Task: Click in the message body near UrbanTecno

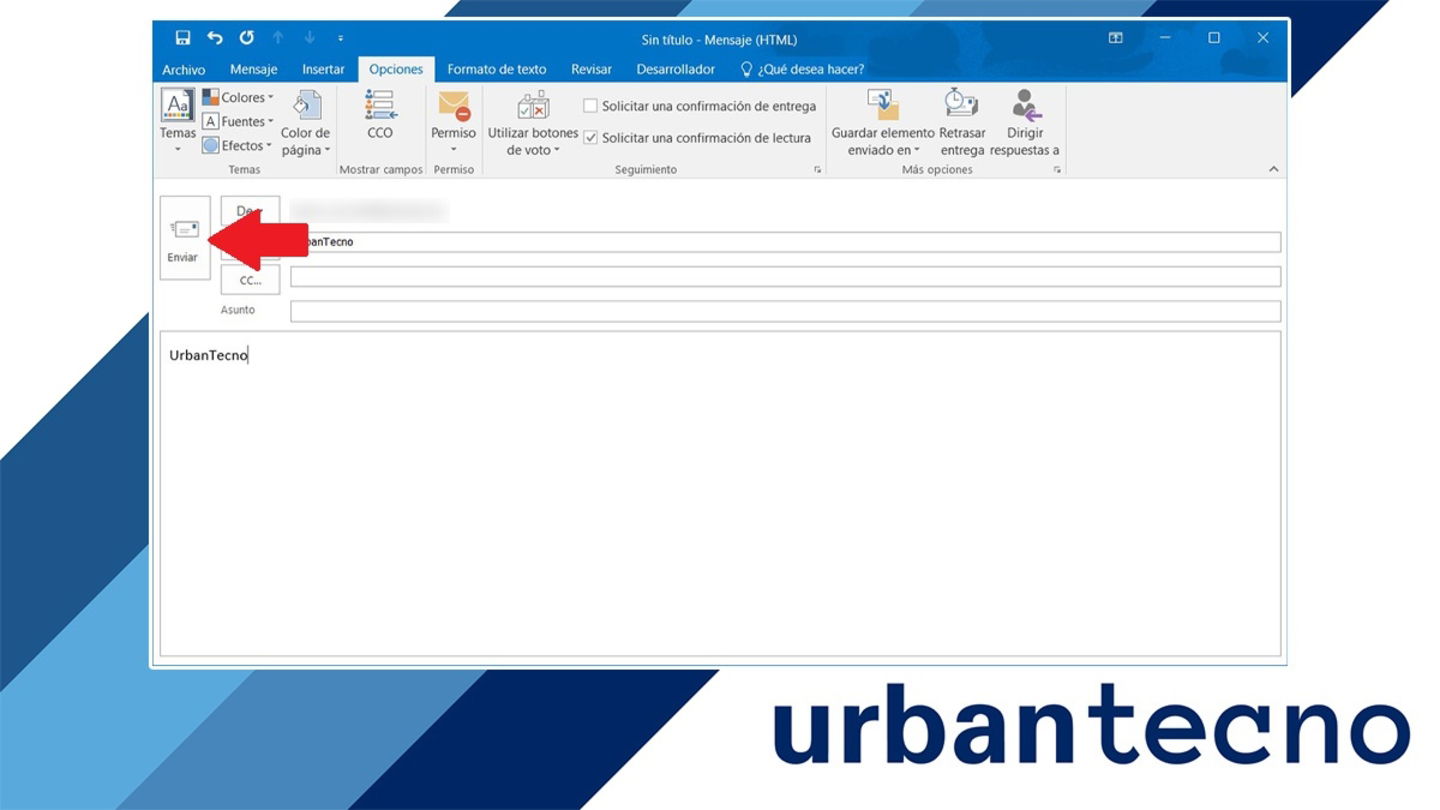Action: tap(720, 493)
